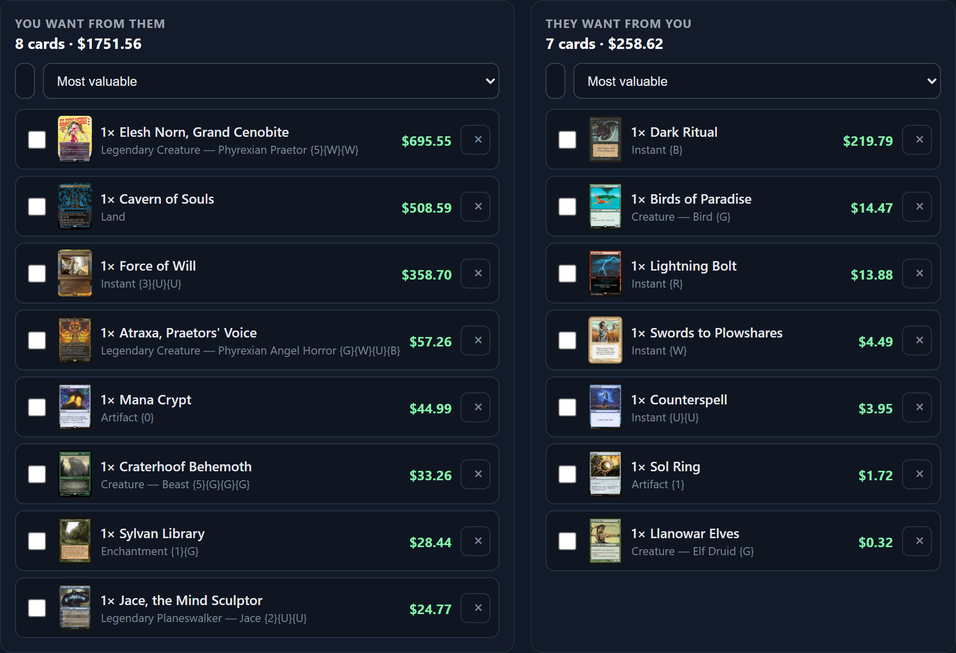Select the '1× Sol Ring' card name
Screen dimensions: 956x653
click(x=666, y=467)
